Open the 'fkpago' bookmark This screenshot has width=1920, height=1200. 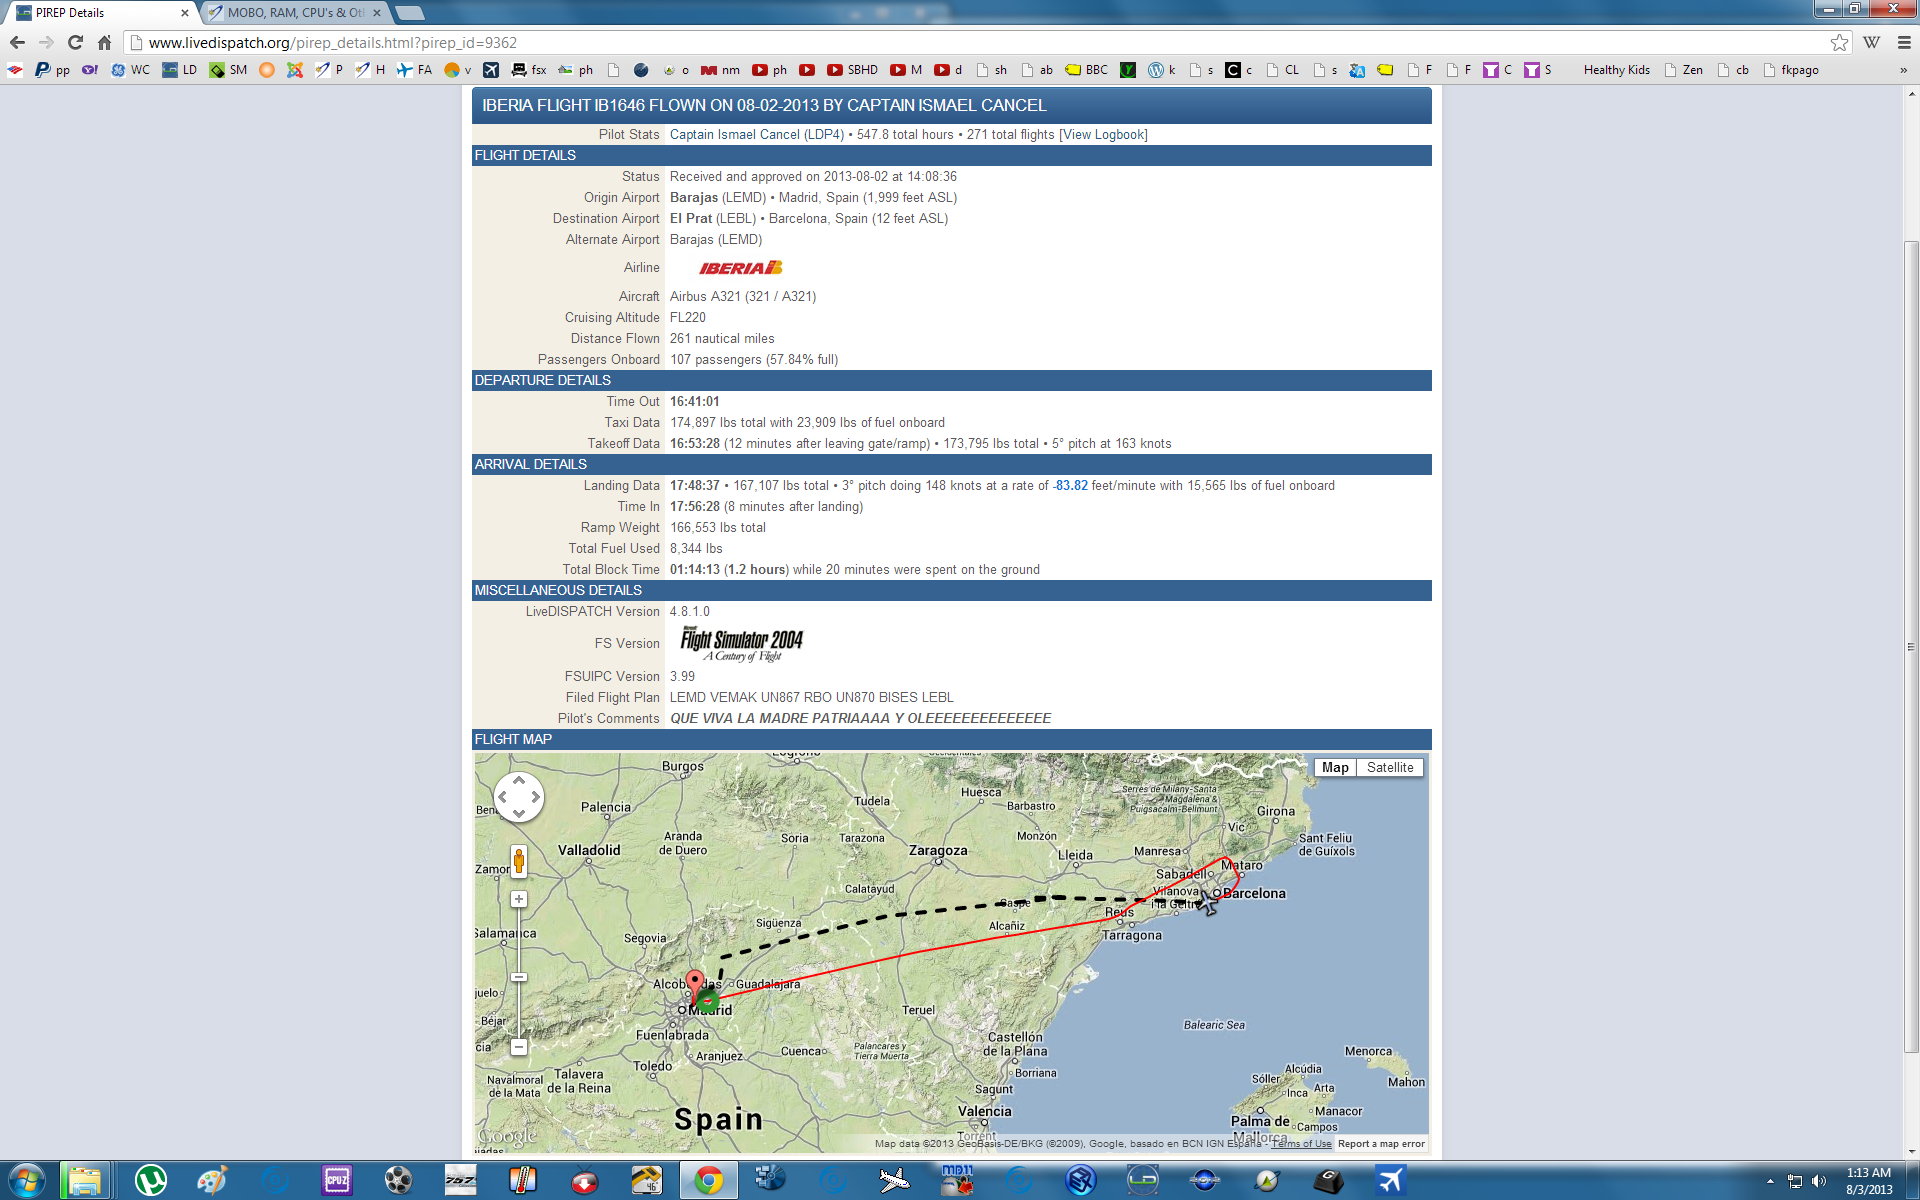coord(1791,70)
